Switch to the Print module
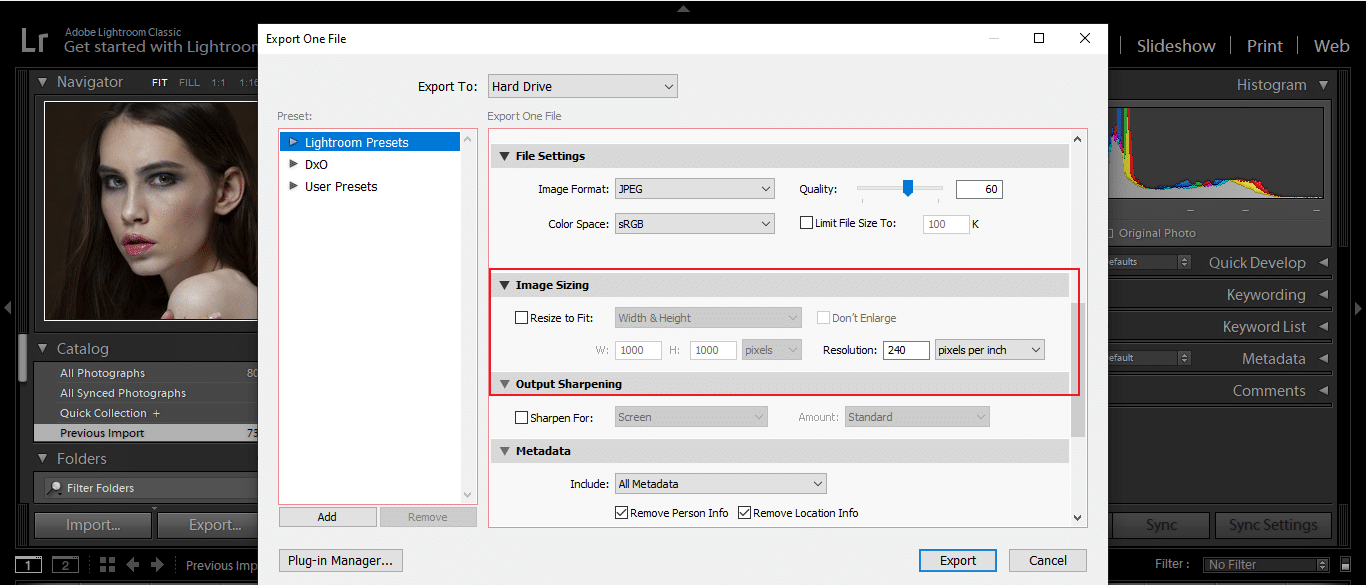The width and height of the screenshot is (1366, 585). (x=1264, y=45)
